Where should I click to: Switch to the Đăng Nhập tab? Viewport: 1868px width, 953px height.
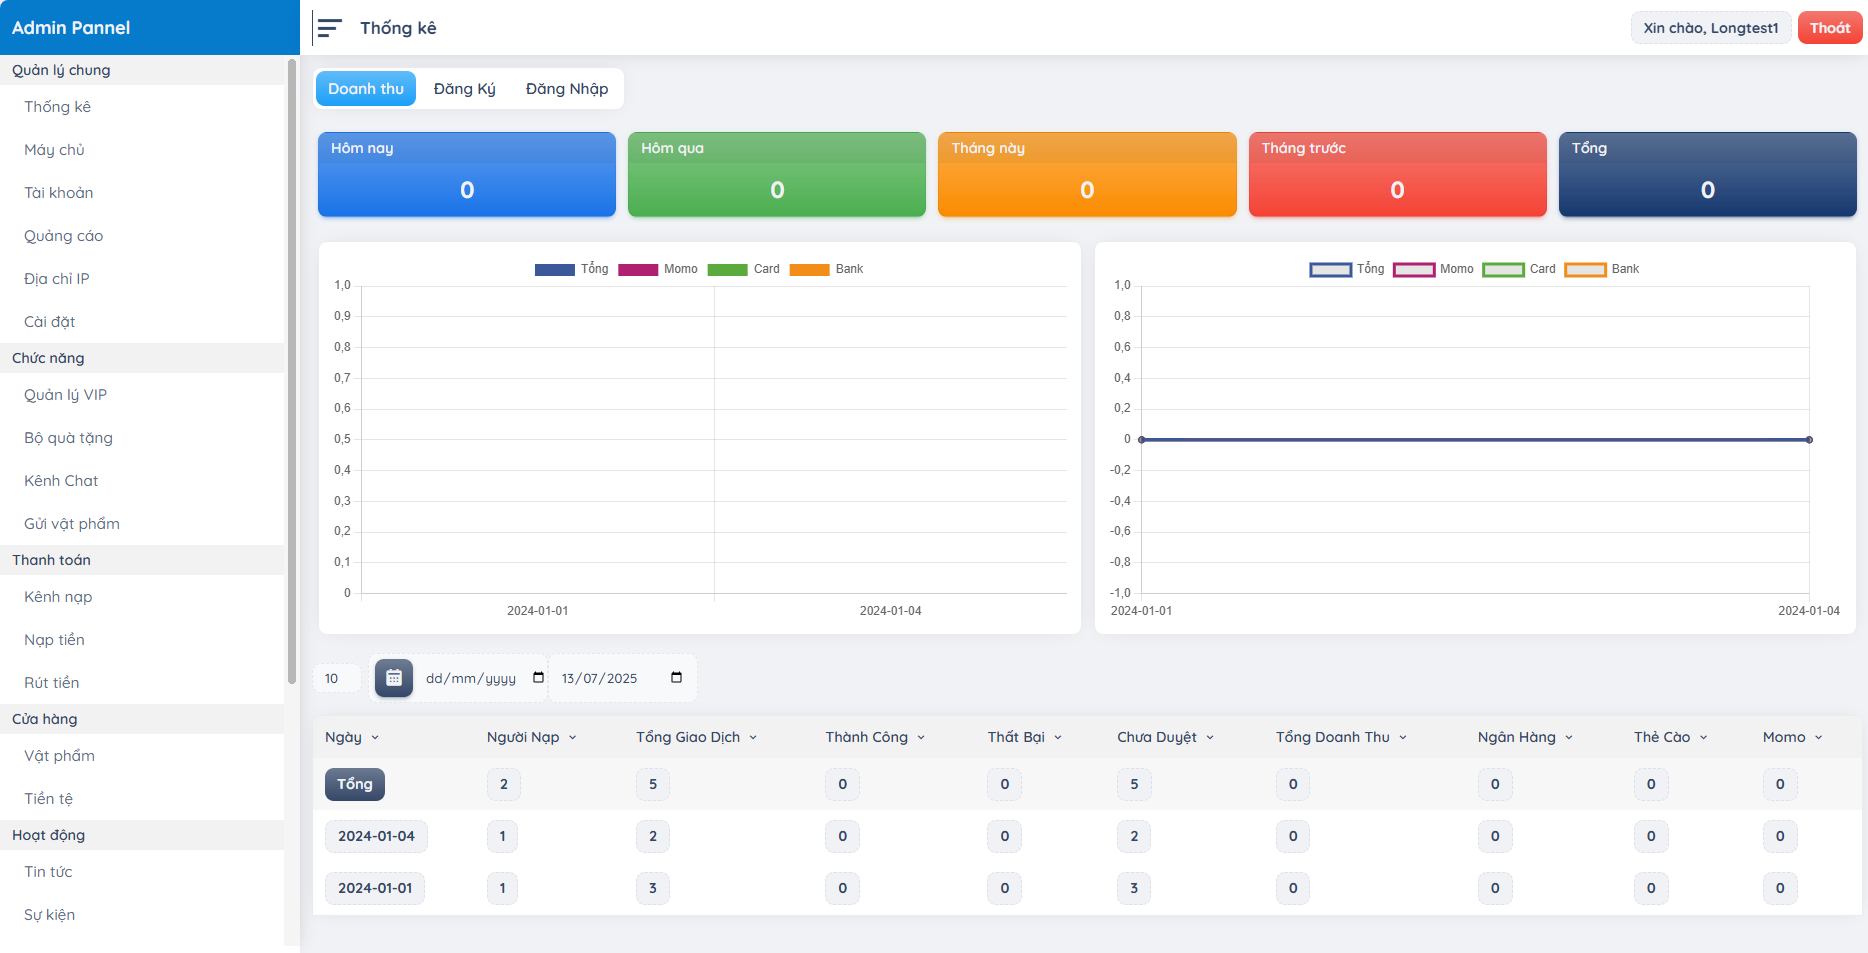click(566, 89)
